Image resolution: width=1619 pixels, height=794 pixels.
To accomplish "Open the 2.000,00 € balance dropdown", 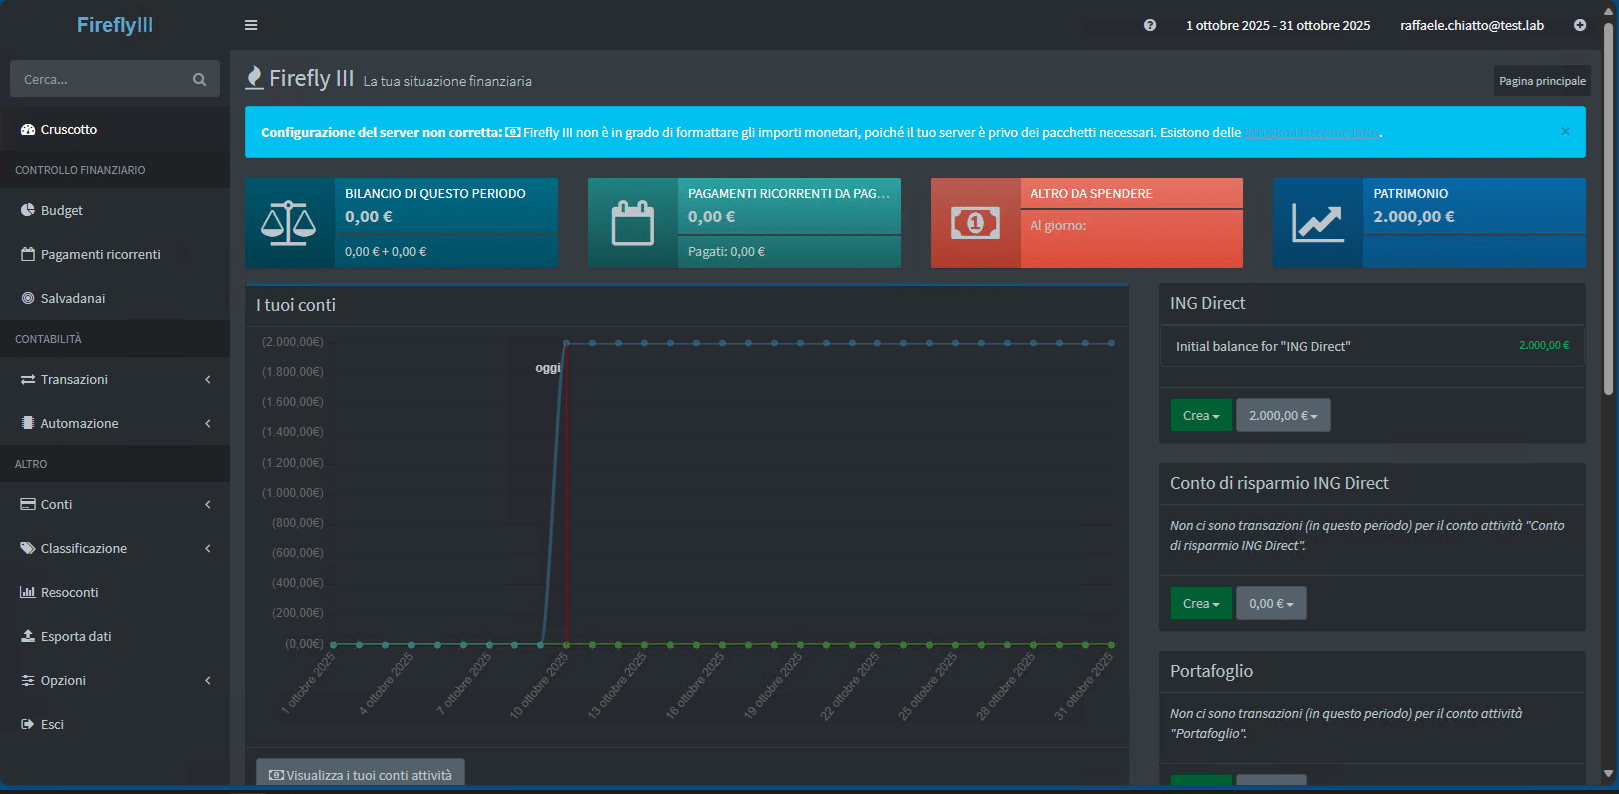I will pos(1283,415).
